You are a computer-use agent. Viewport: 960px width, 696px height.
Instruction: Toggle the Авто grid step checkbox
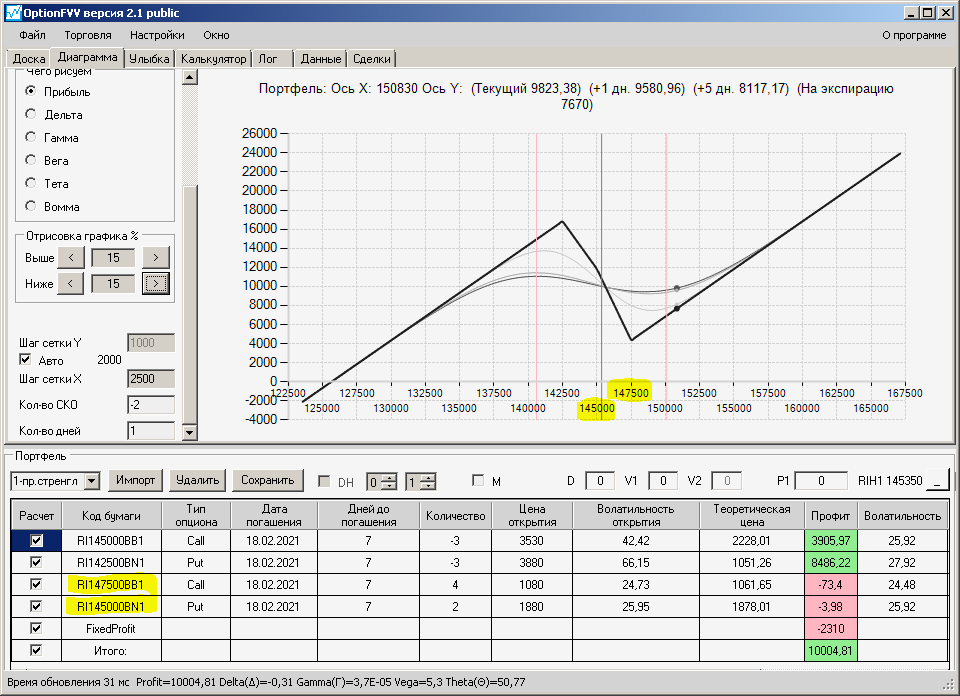[25, 359]
